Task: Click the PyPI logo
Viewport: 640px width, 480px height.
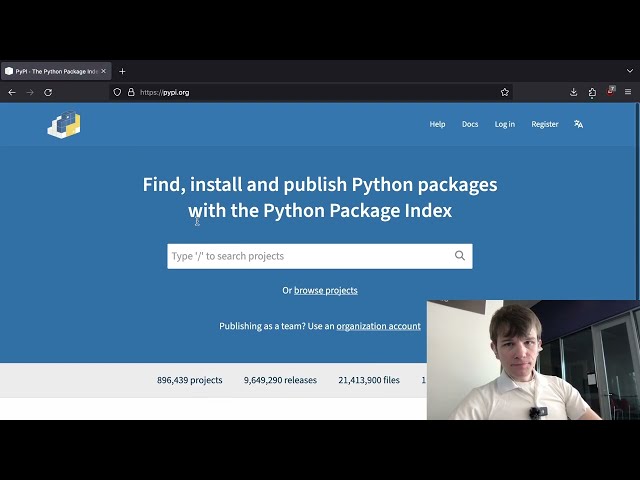Action: (64, 124)
